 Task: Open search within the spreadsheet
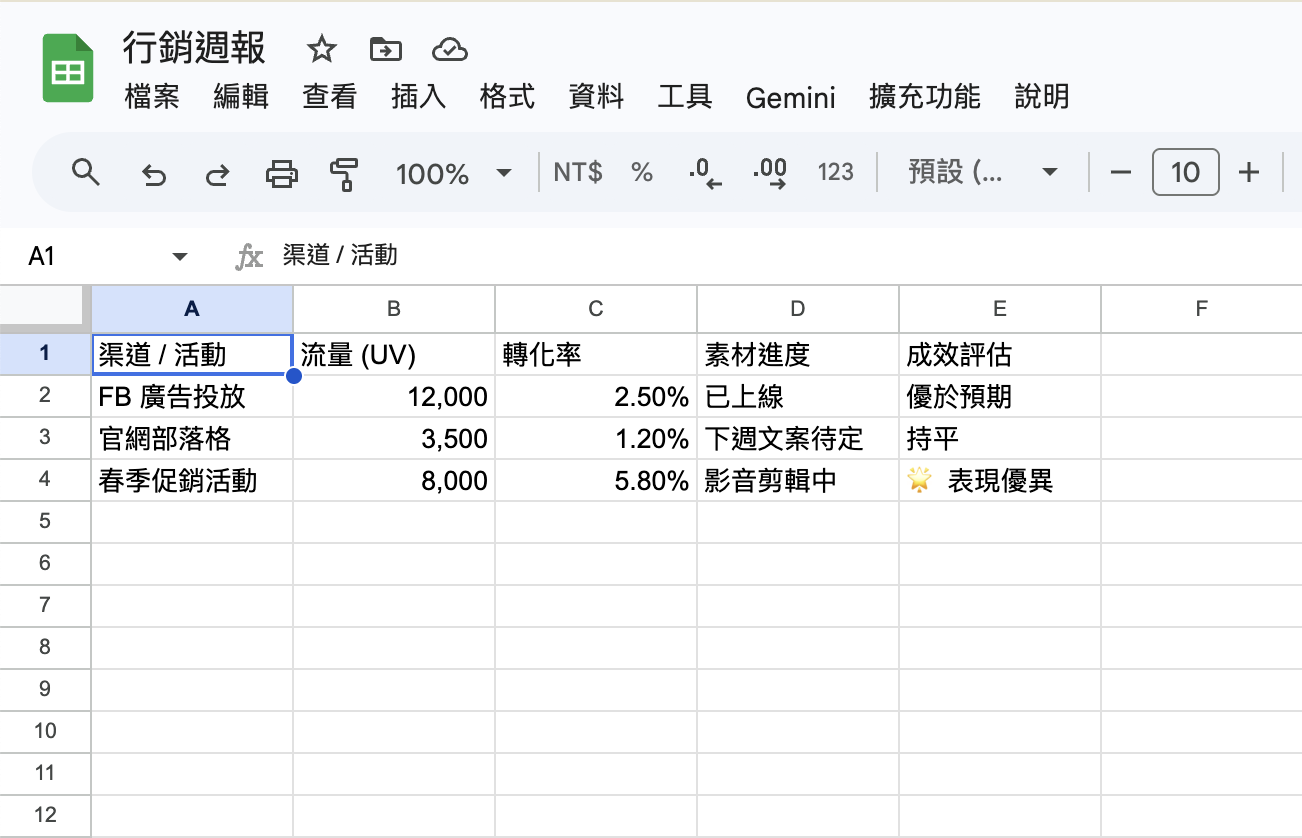pos(86,172)
